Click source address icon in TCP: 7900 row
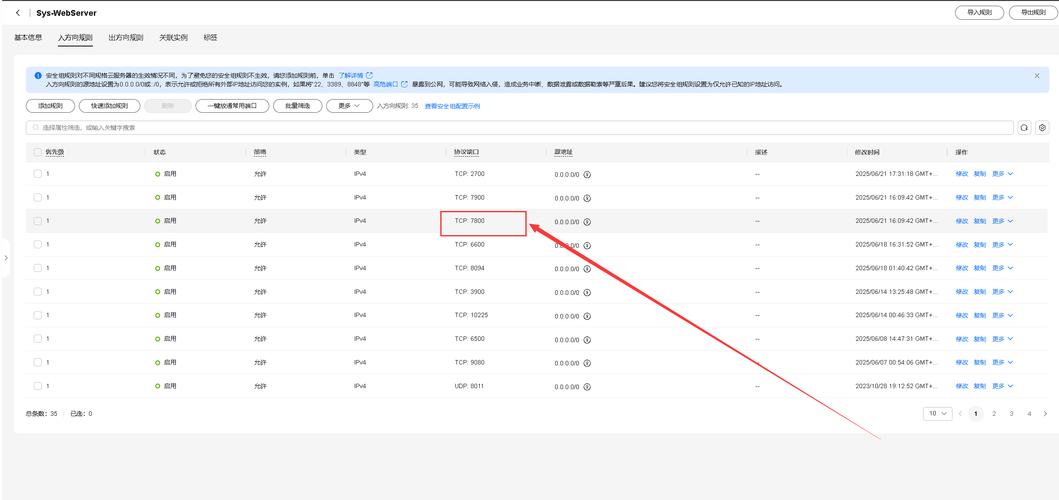 [x=587, y=198]
